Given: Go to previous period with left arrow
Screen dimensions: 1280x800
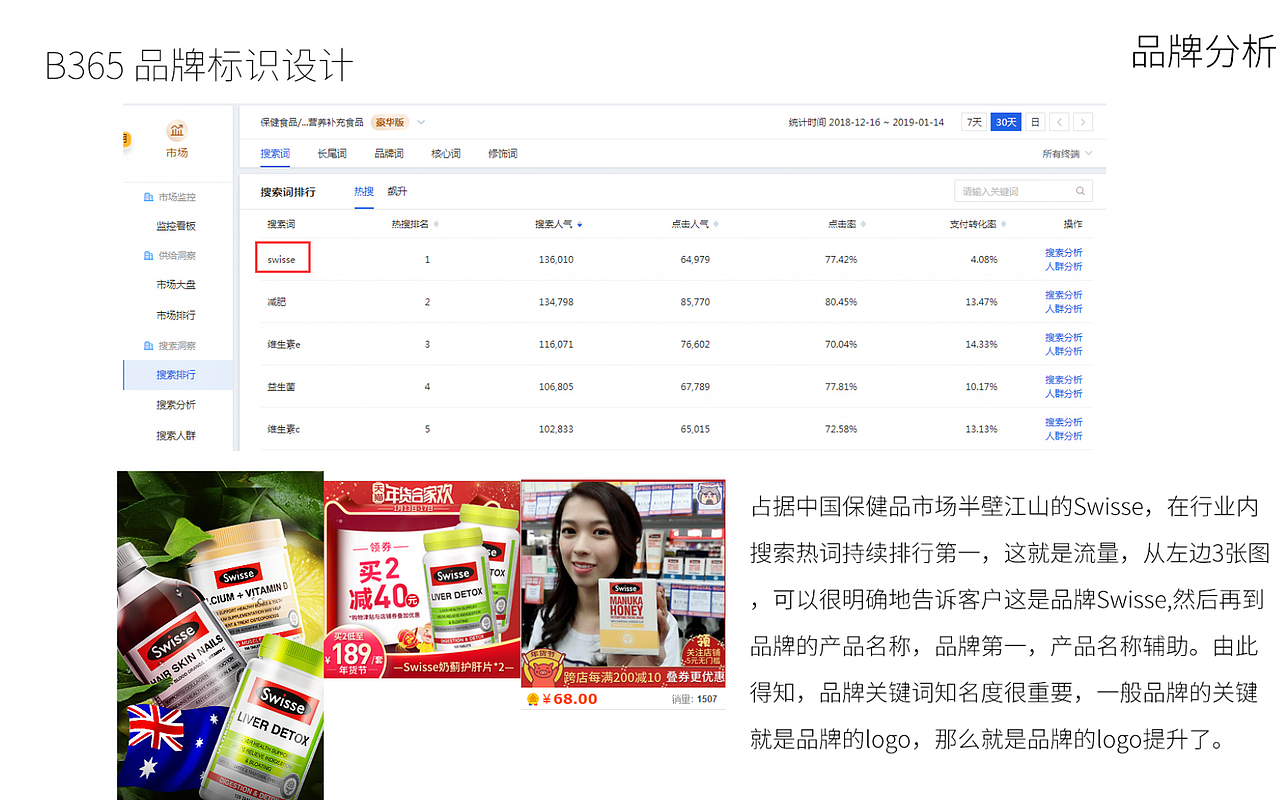Looking at the screenshot, I should point(1059,122).
